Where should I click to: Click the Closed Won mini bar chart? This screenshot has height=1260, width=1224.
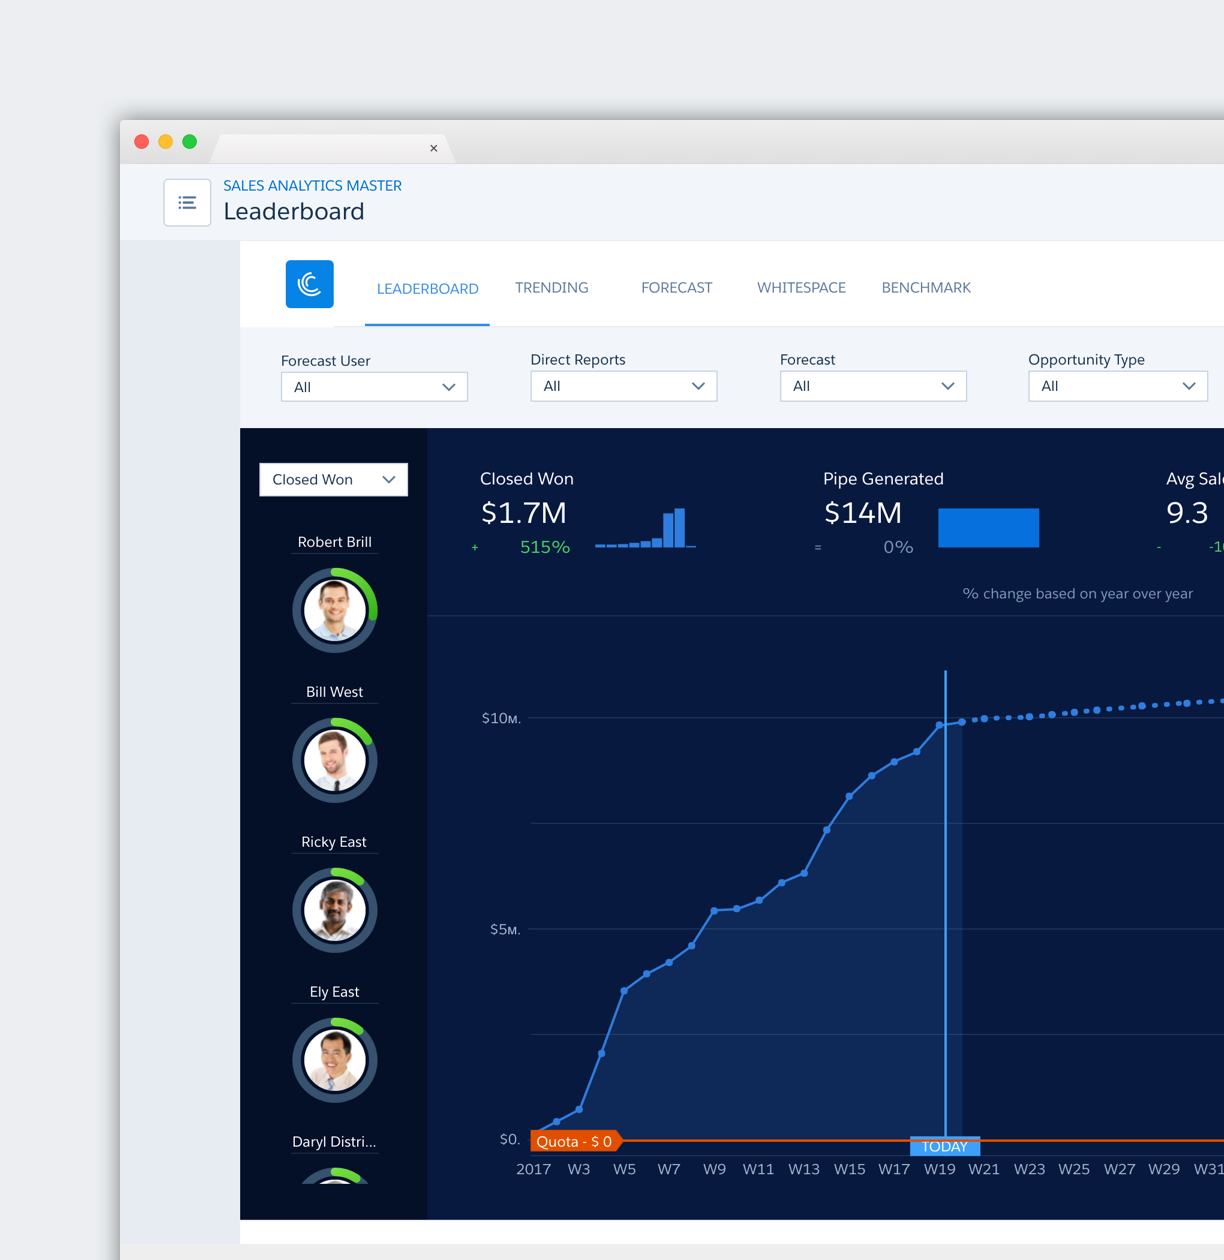(x=646, y=529)
